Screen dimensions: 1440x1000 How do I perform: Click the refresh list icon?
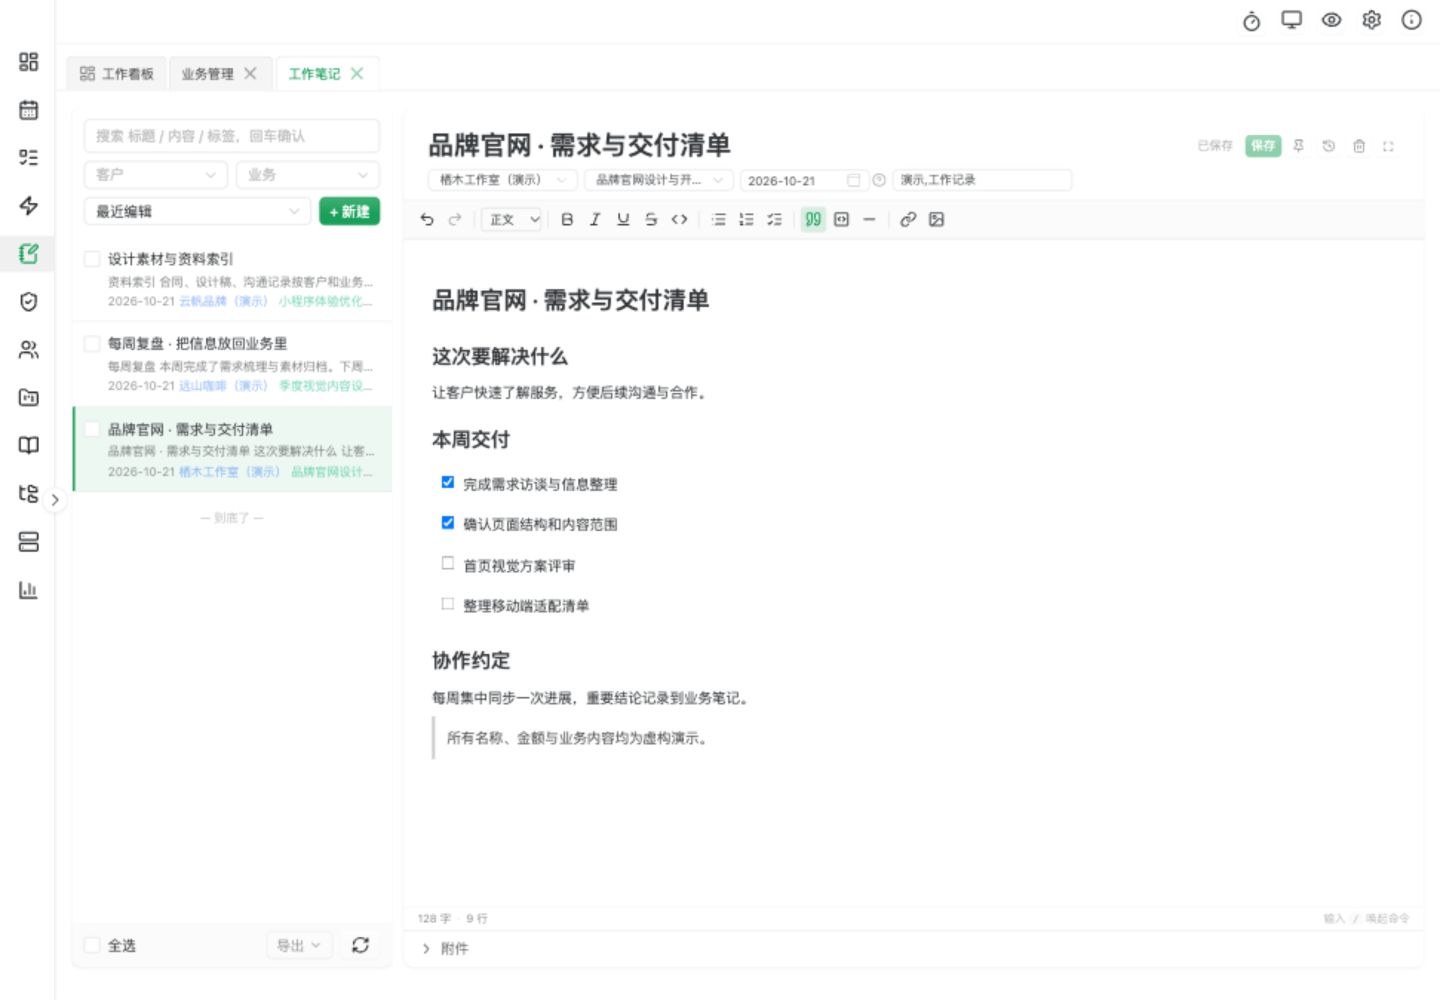tap(361, 945)
